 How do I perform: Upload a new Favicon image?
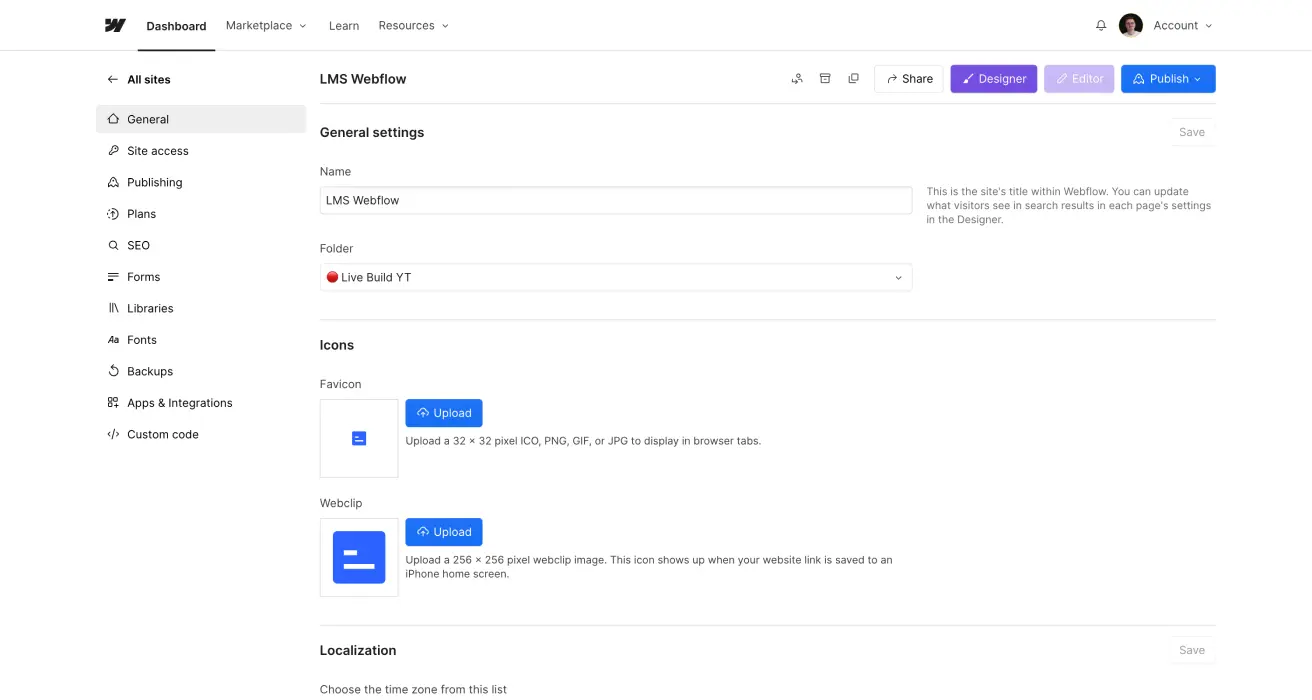click(x=444, y=412)
